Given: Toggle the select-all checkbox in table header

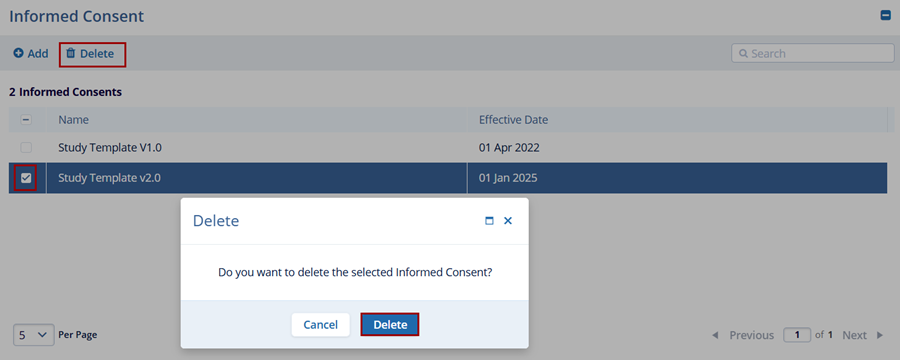Looking at the screenshot, I should pos(26,120).
